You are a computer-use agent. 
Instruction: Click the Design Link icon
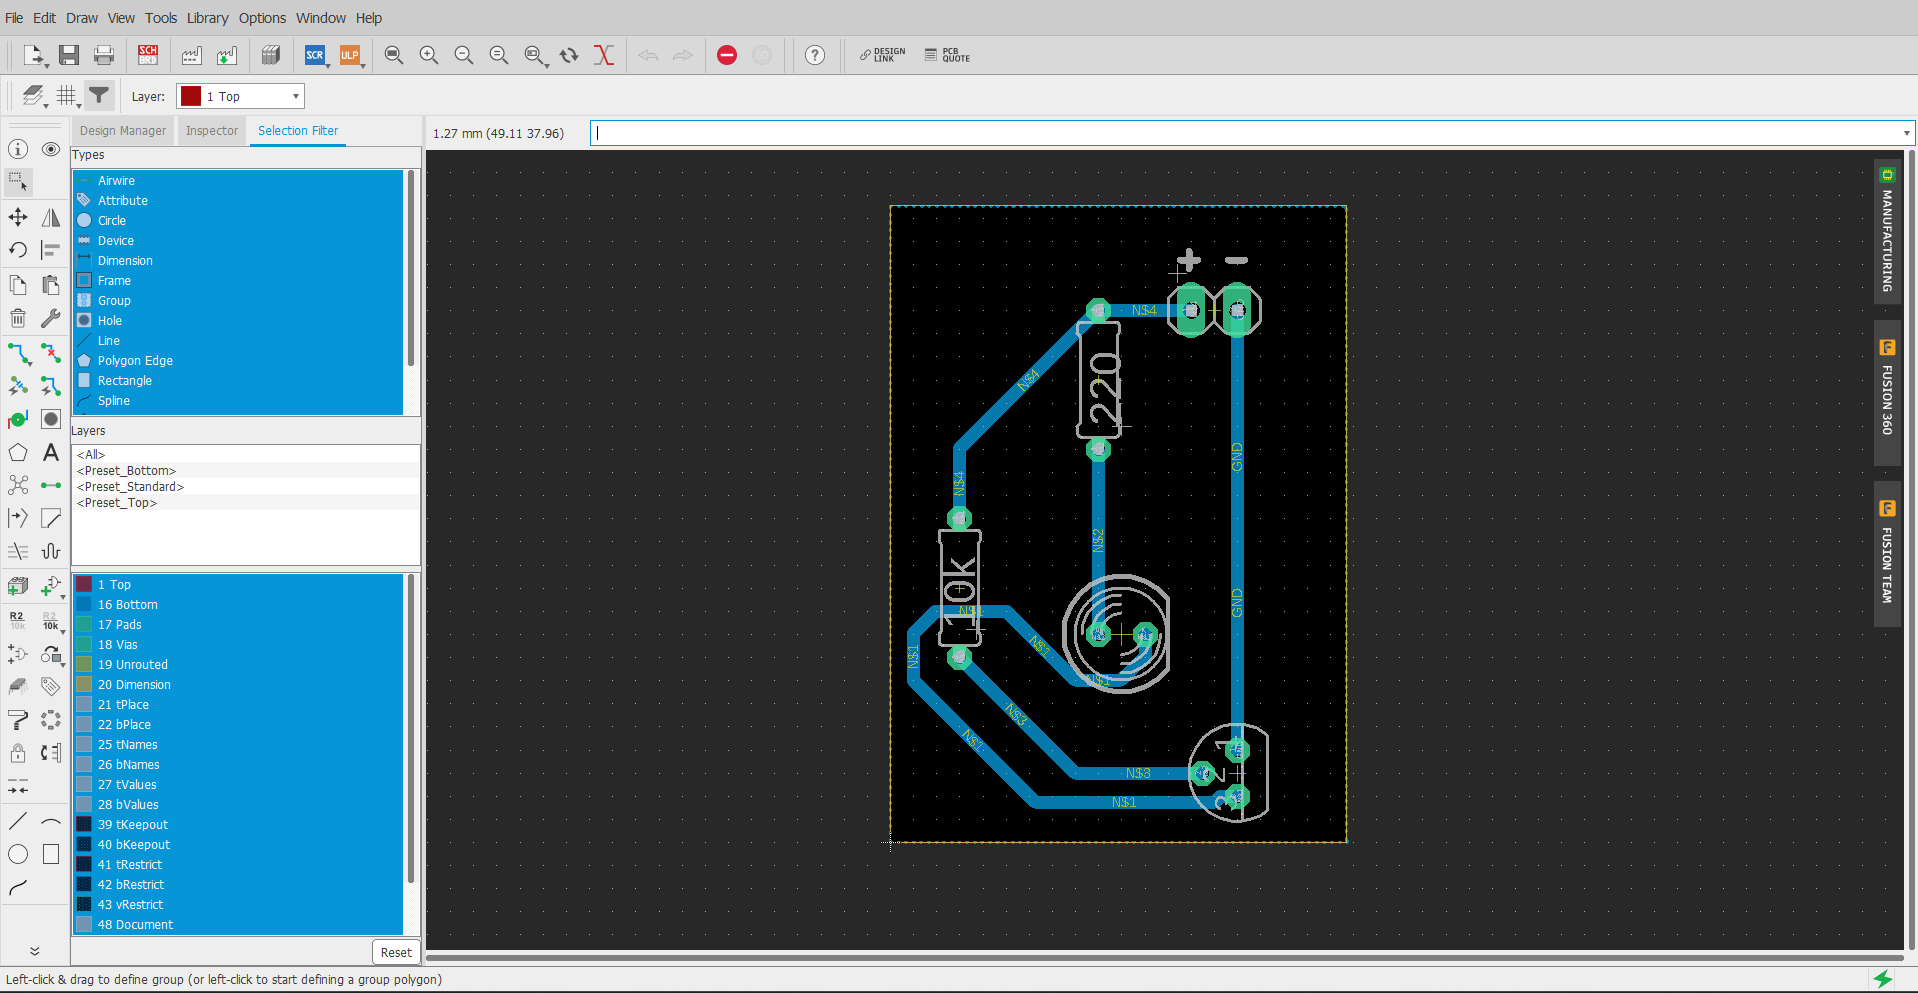click(882, 55)
